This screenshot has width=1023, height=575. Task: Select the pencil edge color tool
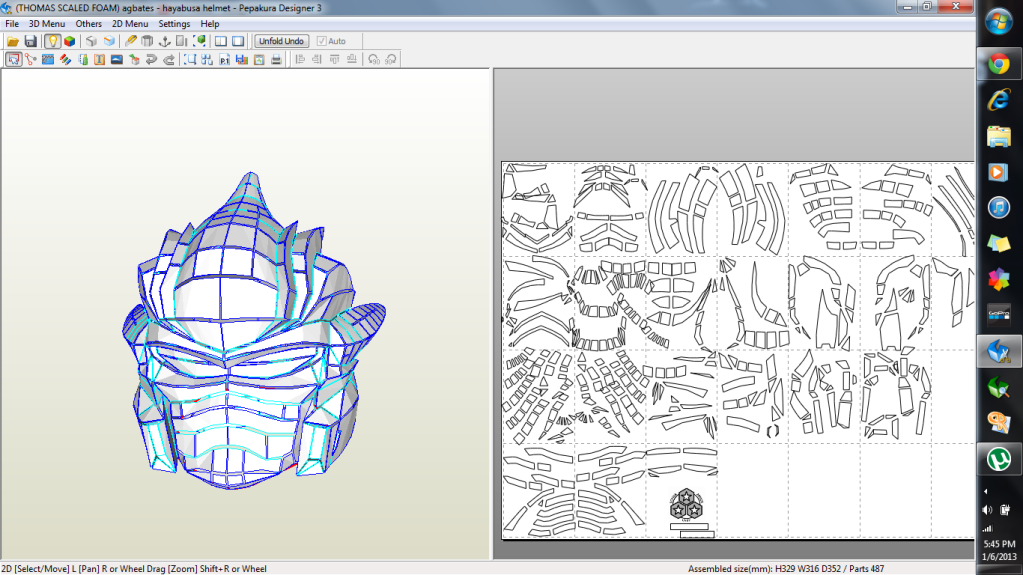130,41
